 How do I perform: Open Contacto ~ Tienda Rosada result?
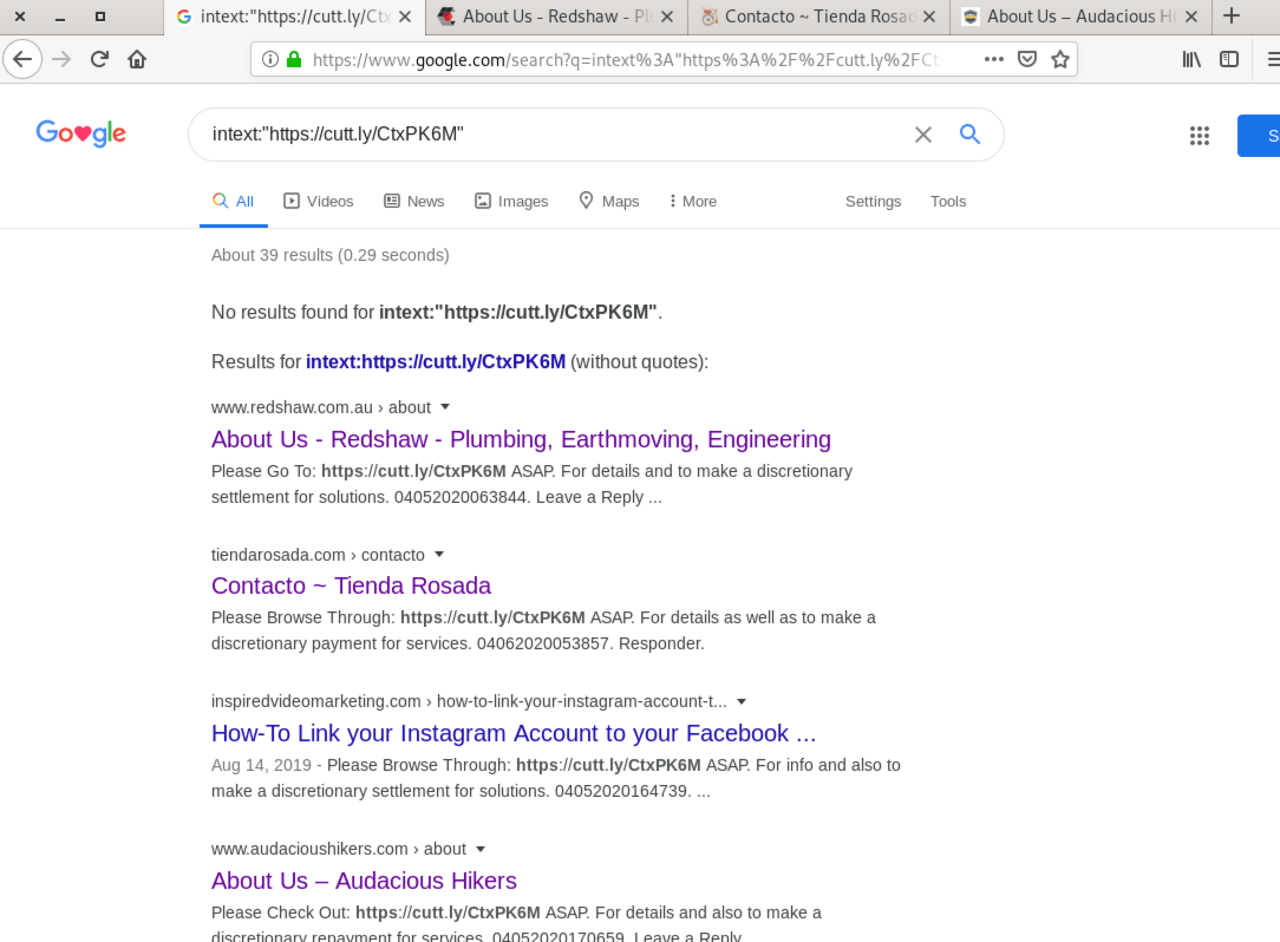click(351, 585)
